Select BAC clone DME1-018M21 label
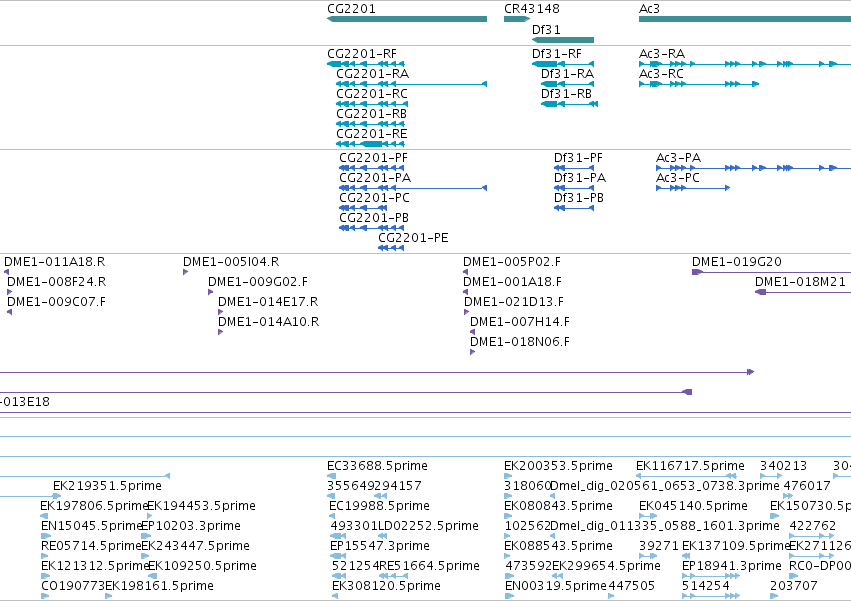Viewport: 851px width, 601px height. click(x=800, y=282)
